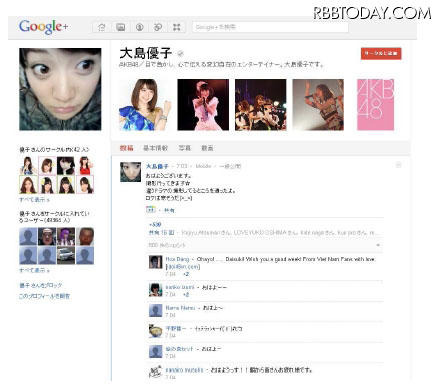Open the red dress circle member thumbnail

coord(85,165)
